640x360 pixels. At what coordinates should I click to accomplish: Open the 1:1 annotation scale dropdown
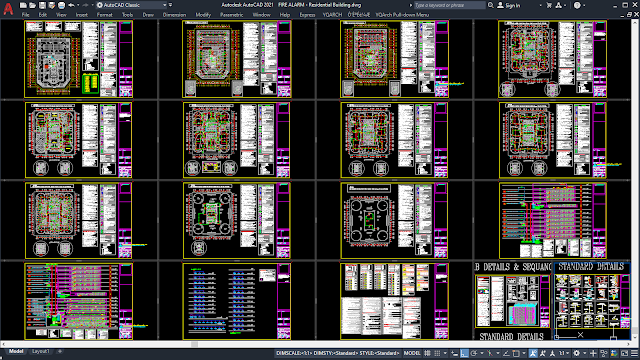[564, 353]
